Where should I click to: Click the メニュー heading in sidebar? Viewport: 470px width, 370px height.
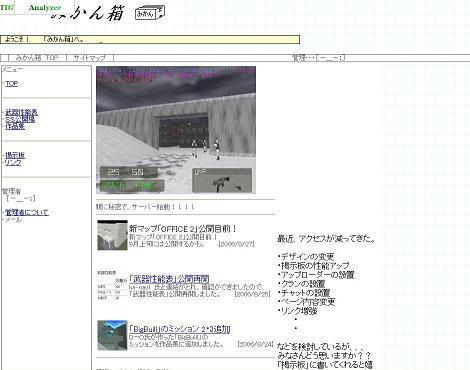(x=13, y=69)
